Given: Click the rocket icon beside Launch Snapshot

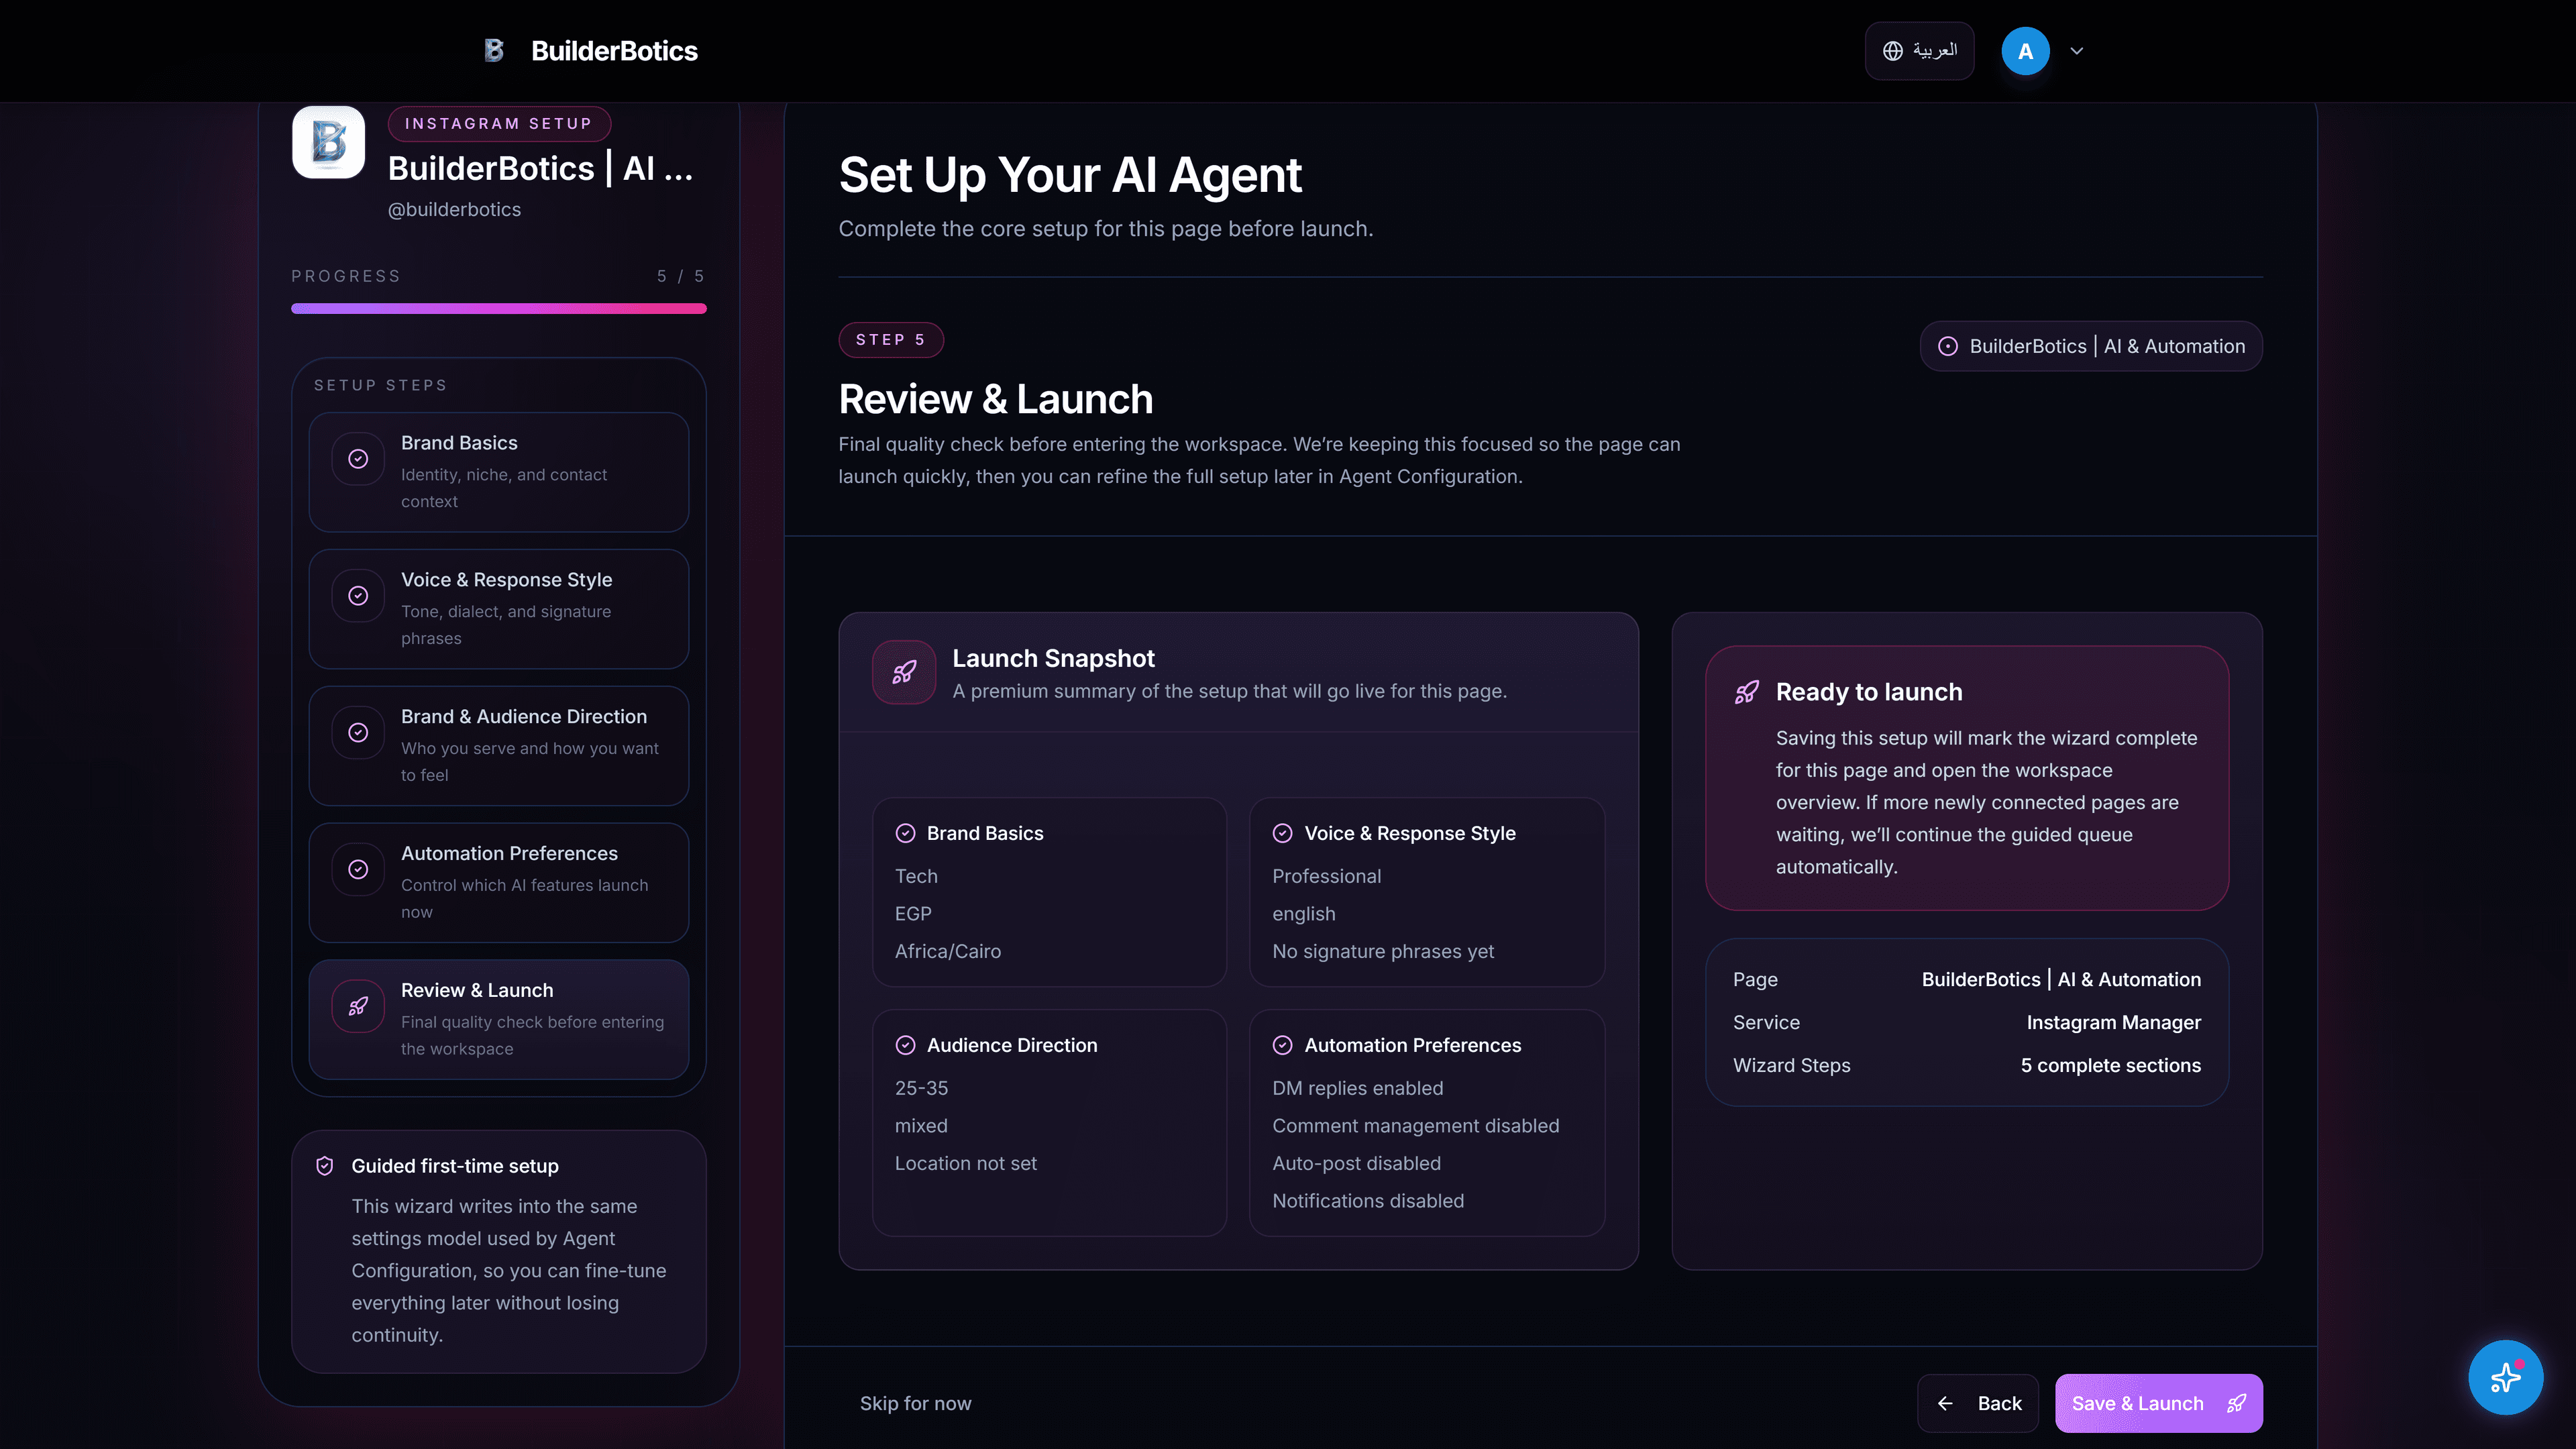Looking at the screenshot, I should coord(903,671).
